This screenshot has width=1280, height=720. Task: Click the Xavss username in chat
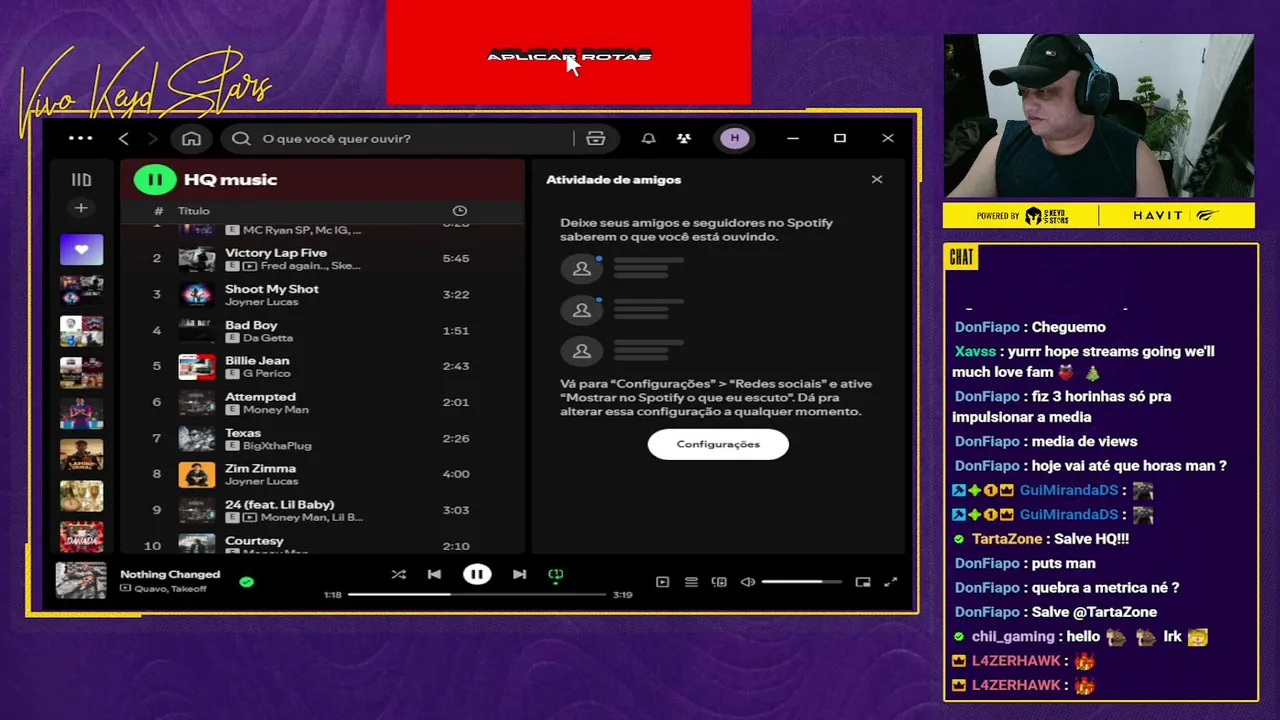tap(975, 351)
